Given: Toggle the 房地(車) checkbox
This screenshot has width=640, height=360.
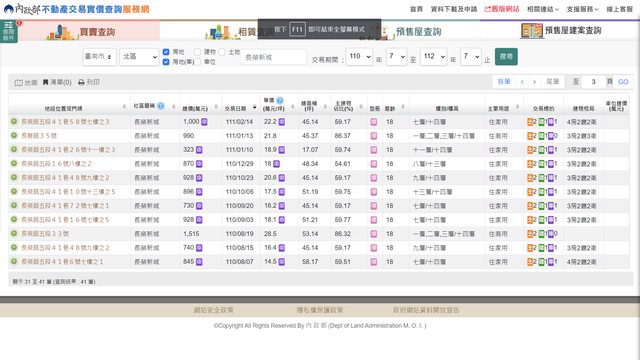Looking at the screenshot, I should [166, 62].
